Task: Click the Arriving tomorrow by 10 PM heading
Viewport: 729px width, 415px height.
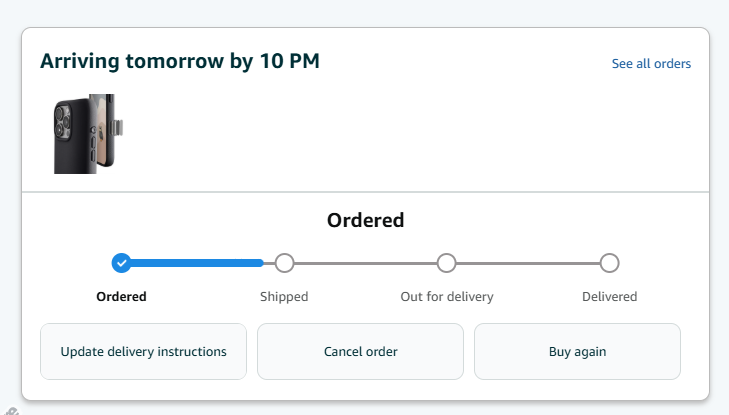Action: click(180, 61)
